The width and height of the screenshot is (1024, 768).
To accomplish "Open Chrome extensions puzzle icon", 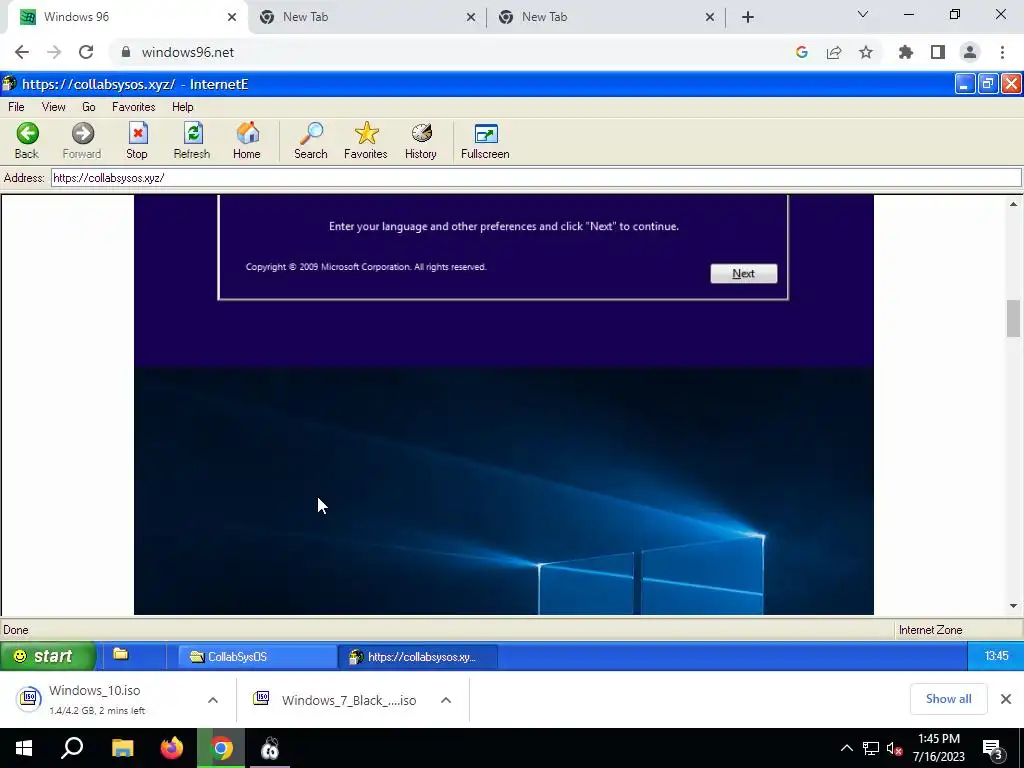I will [x=906, y=52].
